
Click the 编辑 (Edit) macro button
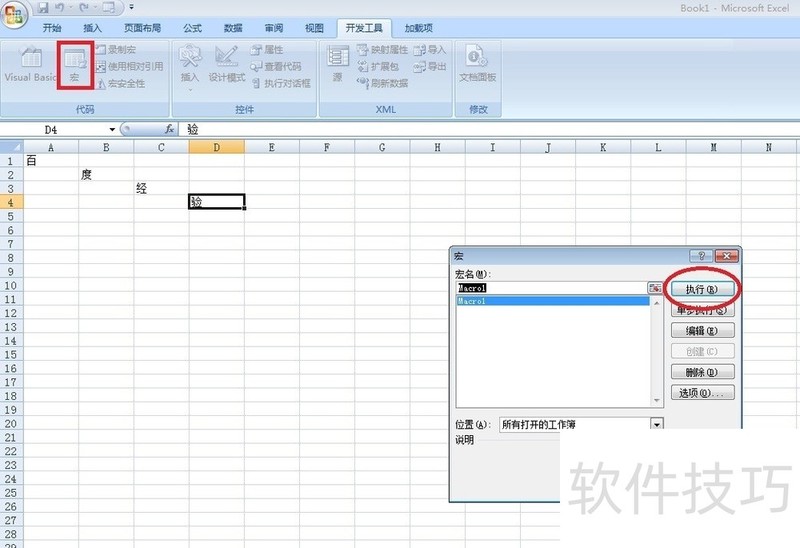(703, 331)
